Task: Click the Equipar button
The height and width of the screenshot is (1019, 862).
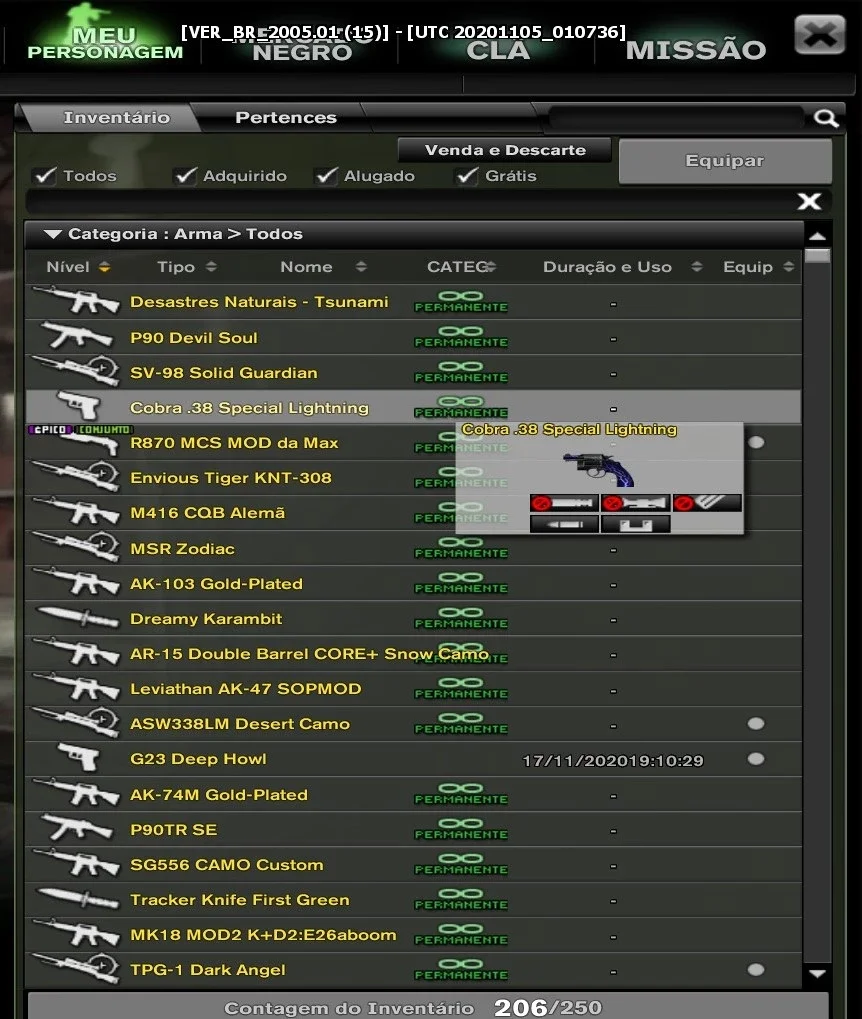Action: 725,161
